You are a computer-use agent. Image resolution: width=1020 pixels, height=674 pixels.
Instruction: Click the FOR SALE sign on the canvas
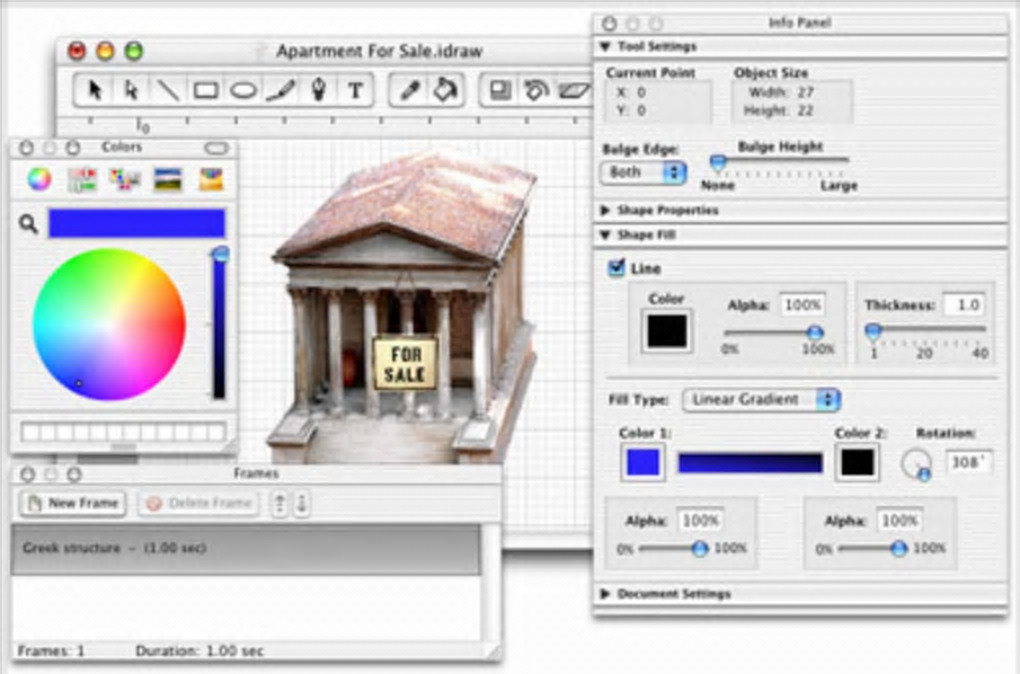point(405,364)
